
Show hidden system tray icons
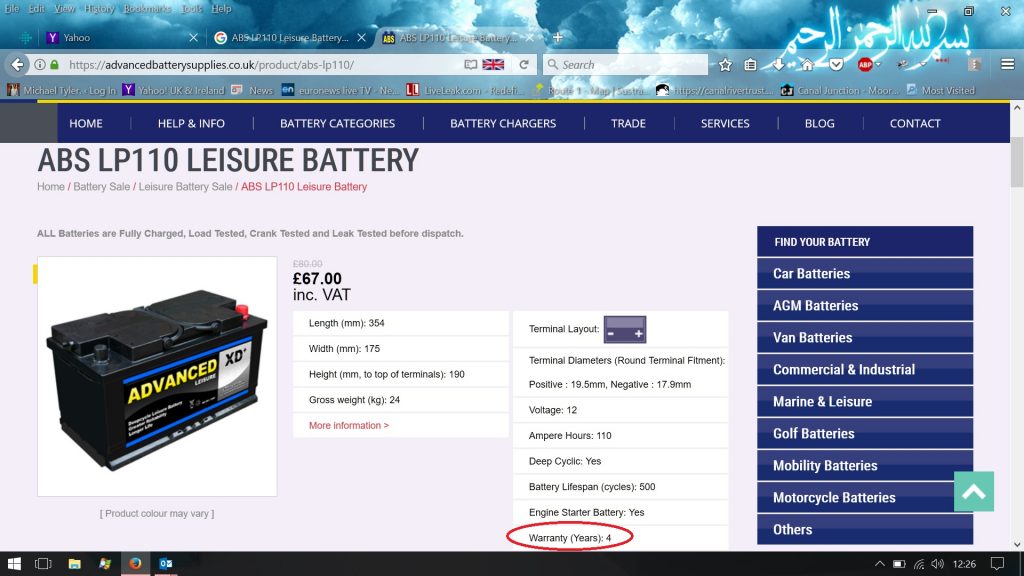pyautogui.click(x=880, y=564)
